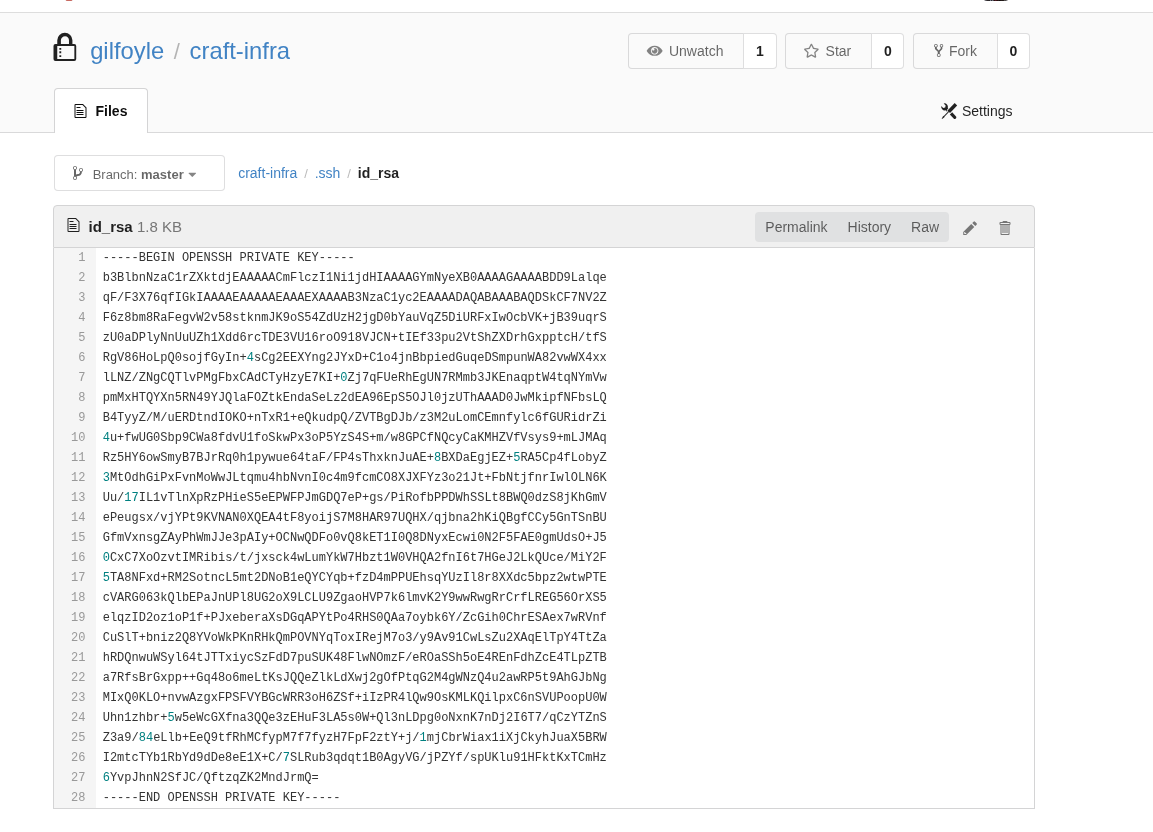The width and height of the screenshot is (1153, 832).
Task: Click the line starting with b3BlbnNzaC1rZXktdjE
Action: click(354, 277)
